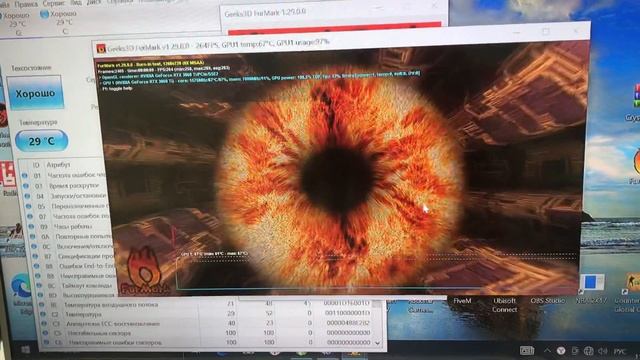Select the Время раскрутки attribute text
This screenshot has width=640, height=360.
[x=74, y=185]
